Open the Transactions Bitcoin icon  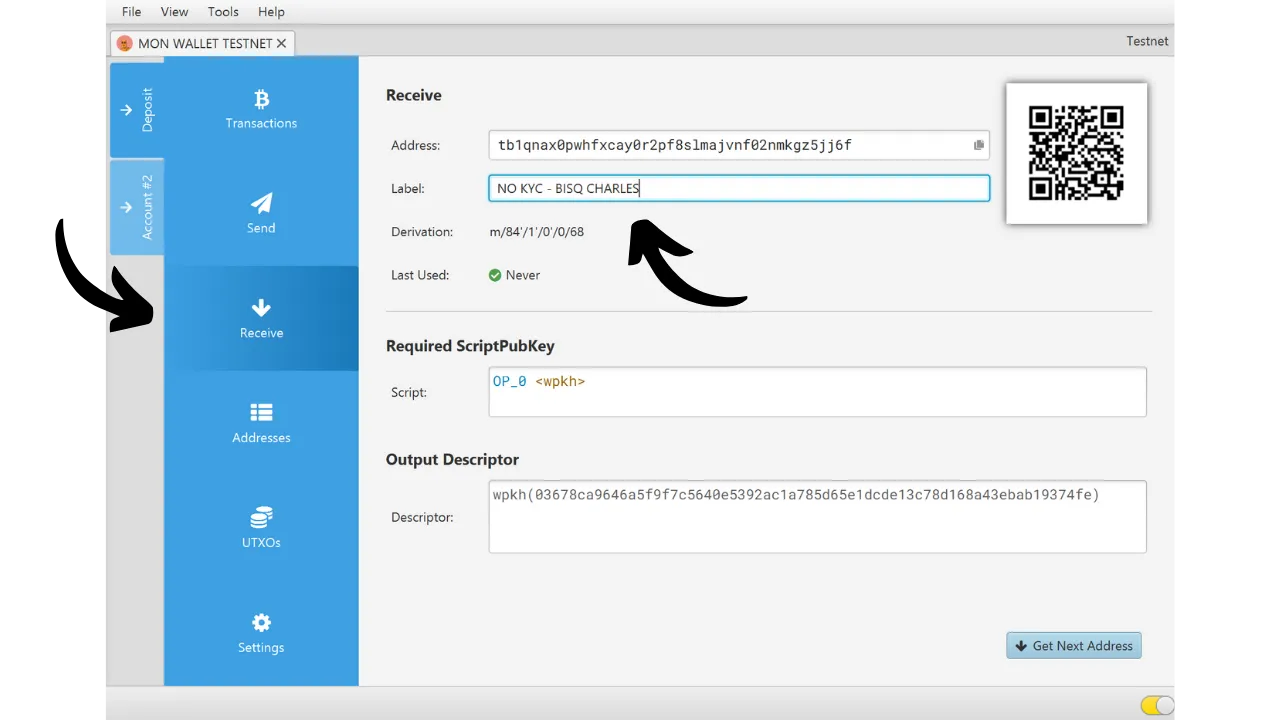pyautogui.click(x=261, y=99)
